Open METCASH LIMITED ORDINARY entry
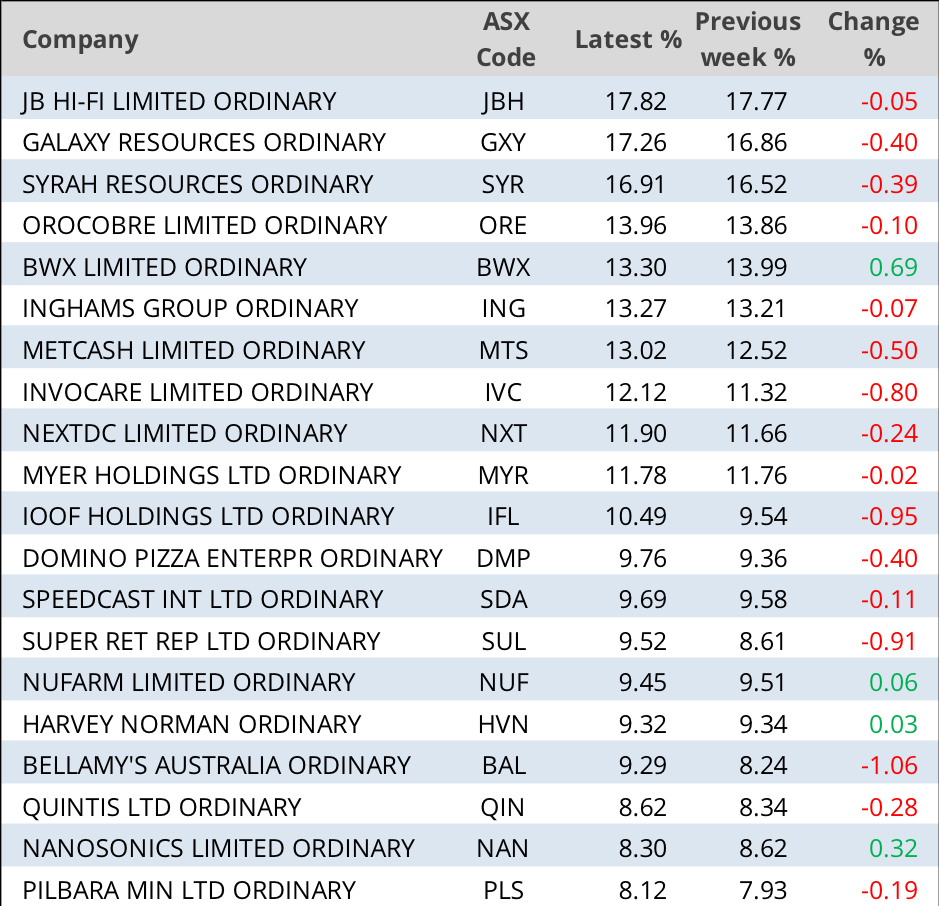The width and height of the screenshot is (939, 906). 193,350
